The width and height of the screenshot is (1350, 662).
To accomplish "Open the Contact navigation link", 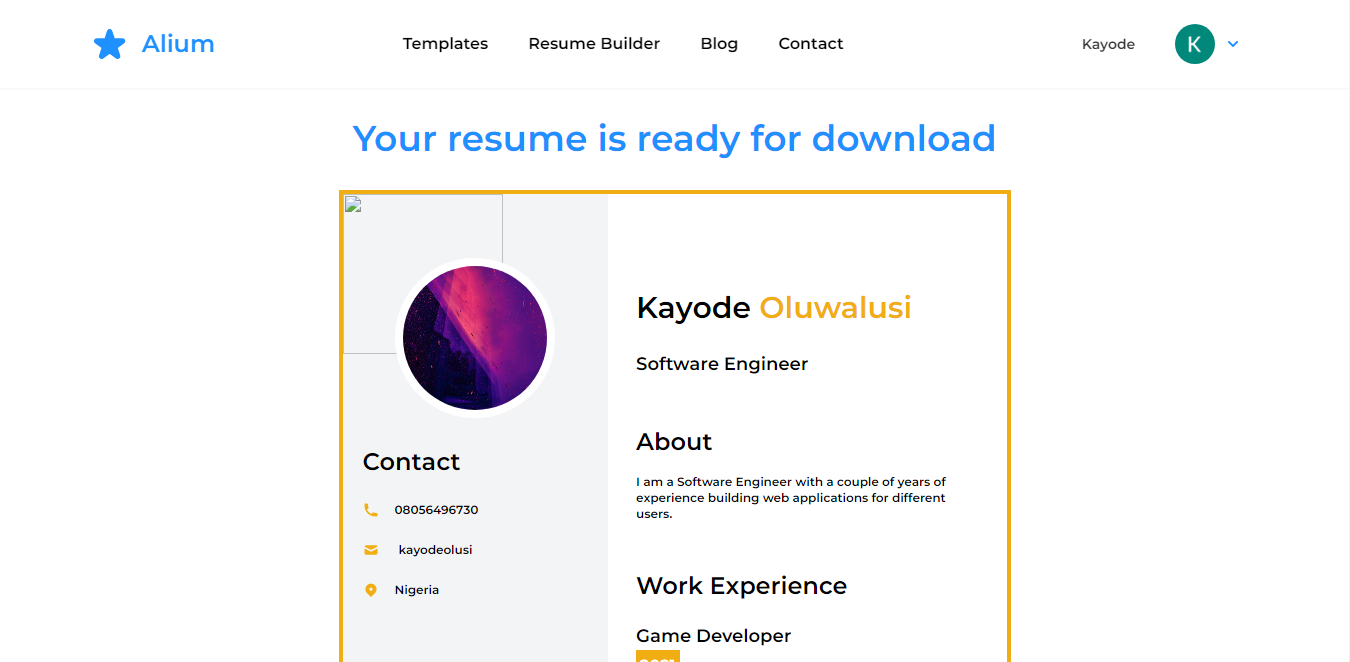I will tap(811, 44).
